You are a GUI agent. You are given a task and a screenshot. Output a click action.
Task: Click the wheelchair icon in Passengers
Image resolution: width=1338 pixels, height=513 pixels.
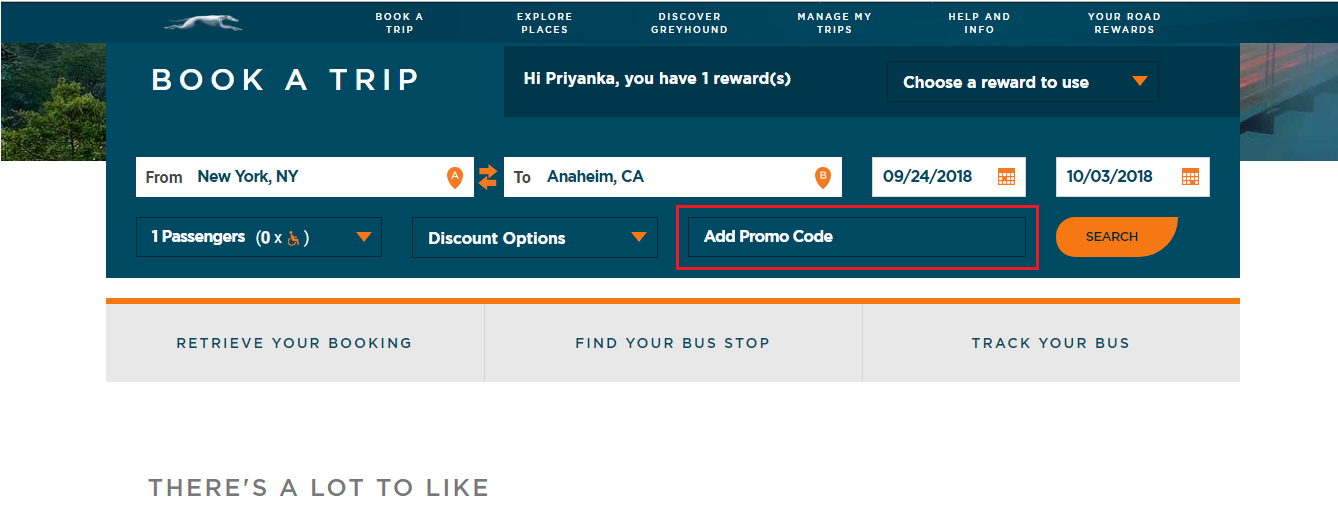point(293,238)
